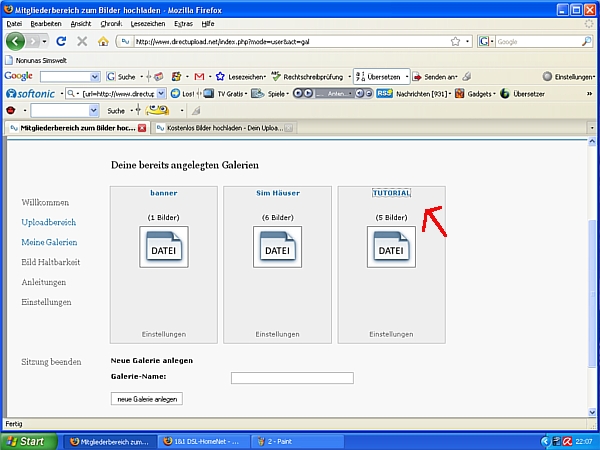Click the RSS icon in Softonic toolbar
Image resolution: width=600 pixels, height=450 pixels.
(x=383, y=93)
